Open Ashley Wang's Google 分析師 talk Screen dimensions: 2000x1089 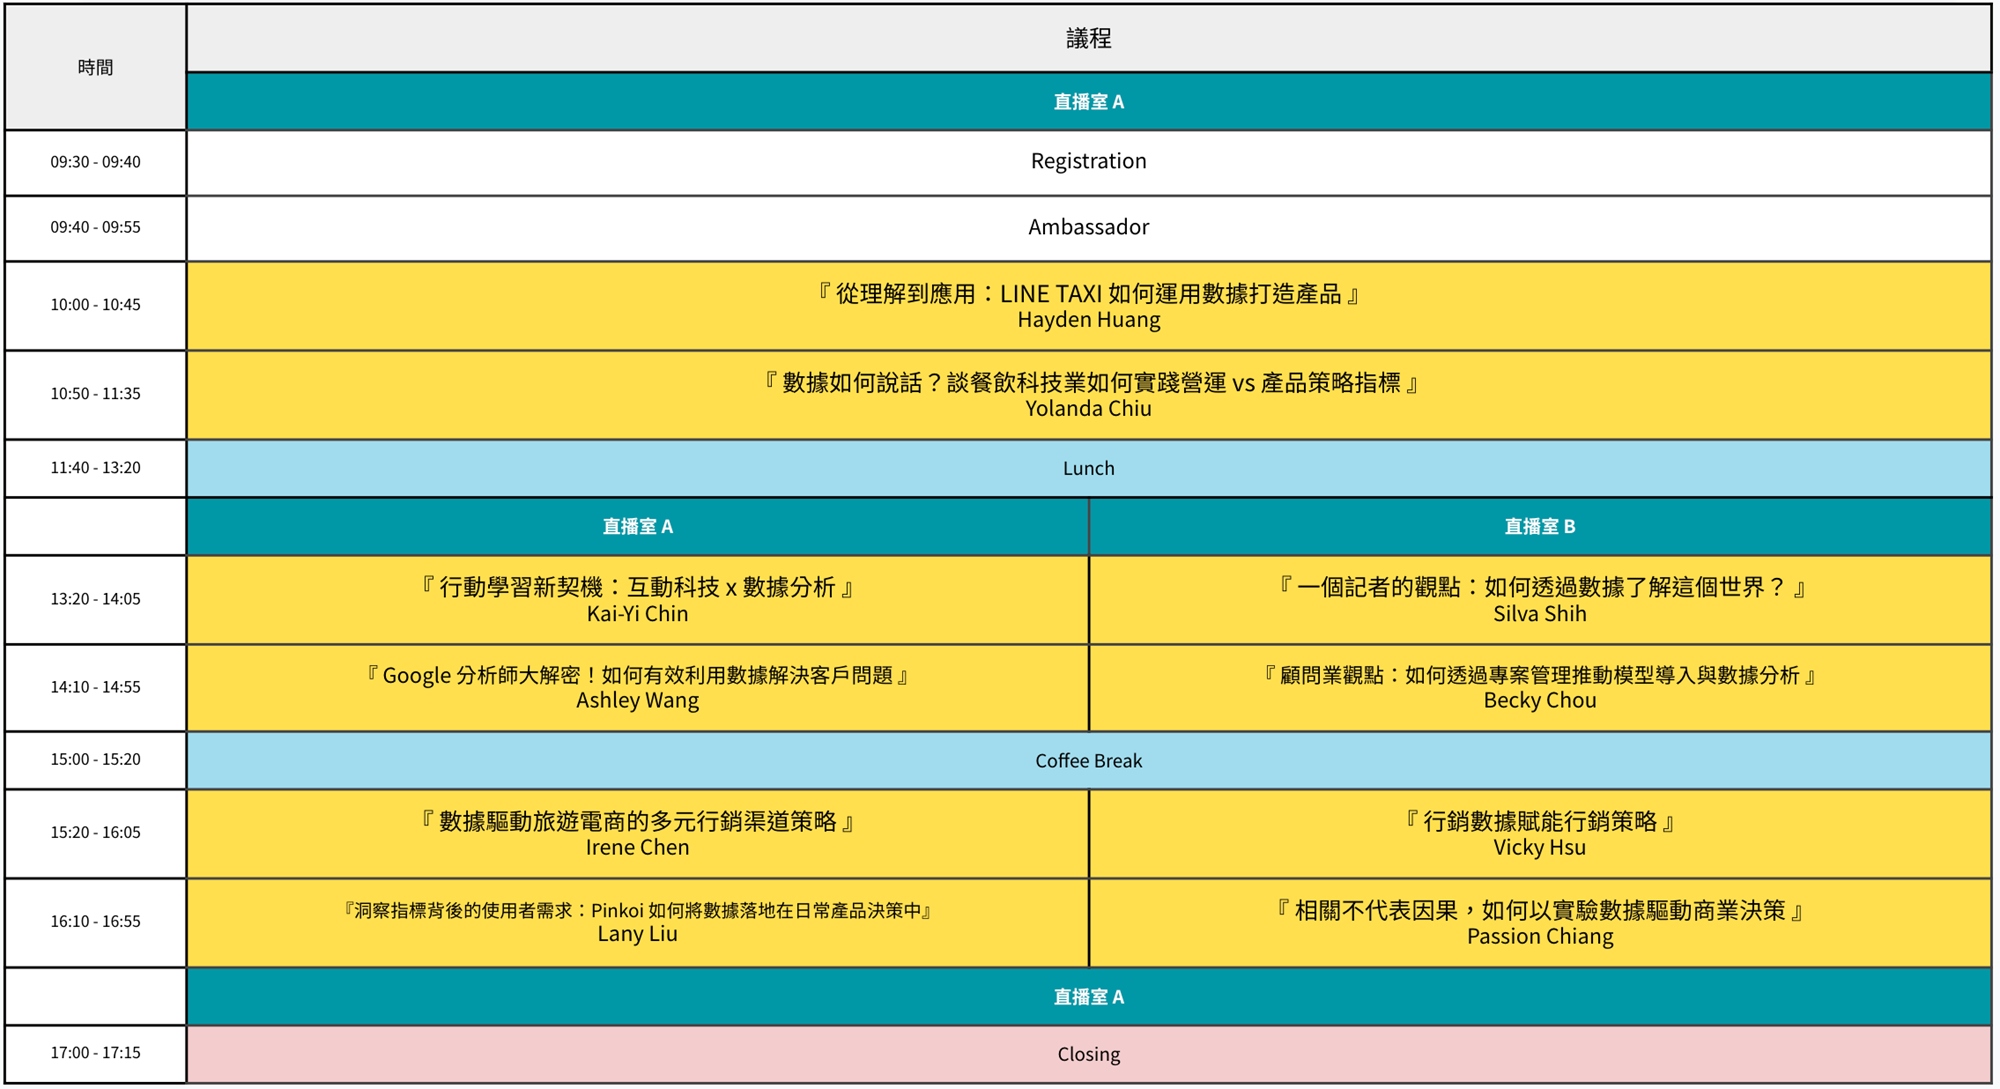coord(637,688)
